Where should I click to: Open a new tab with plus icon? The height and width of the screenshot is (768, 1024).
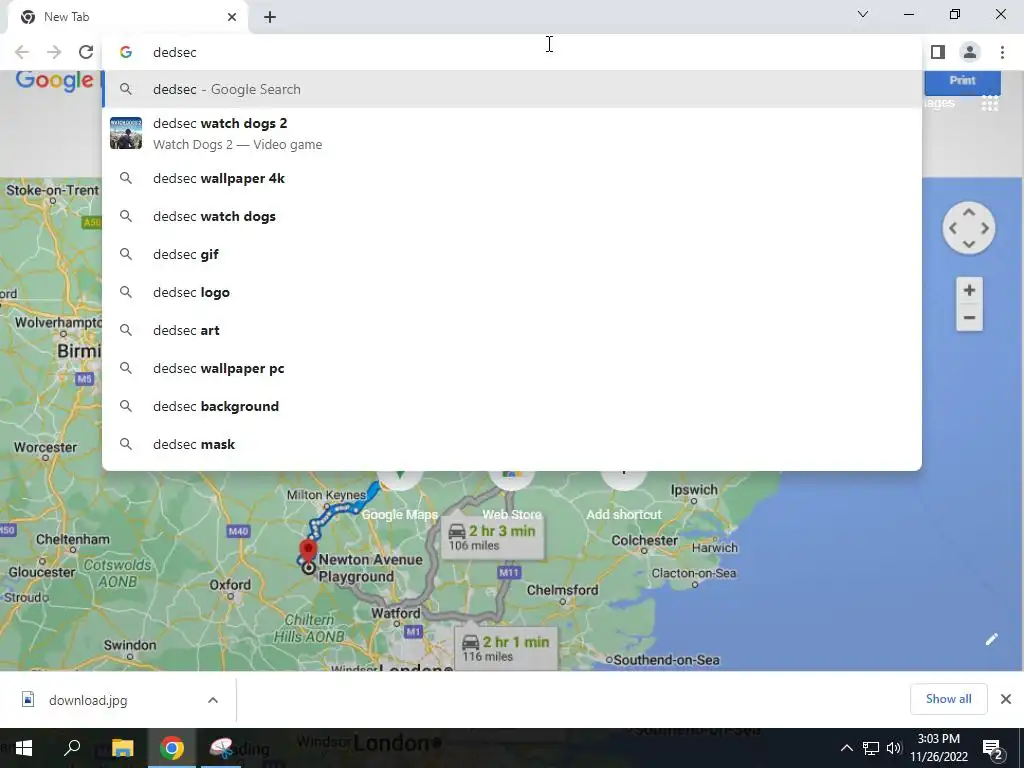click(x=270, y=18)
